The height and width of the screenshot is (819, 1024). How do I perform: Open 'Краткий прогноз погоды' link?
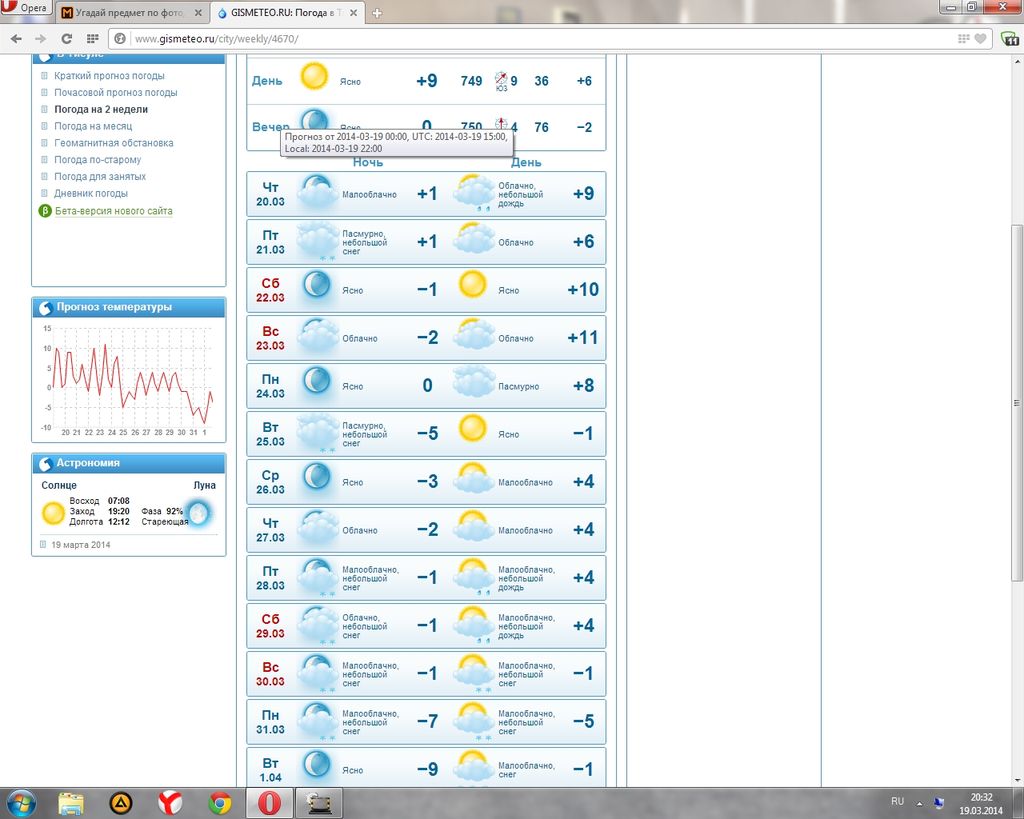coord(109,76)
